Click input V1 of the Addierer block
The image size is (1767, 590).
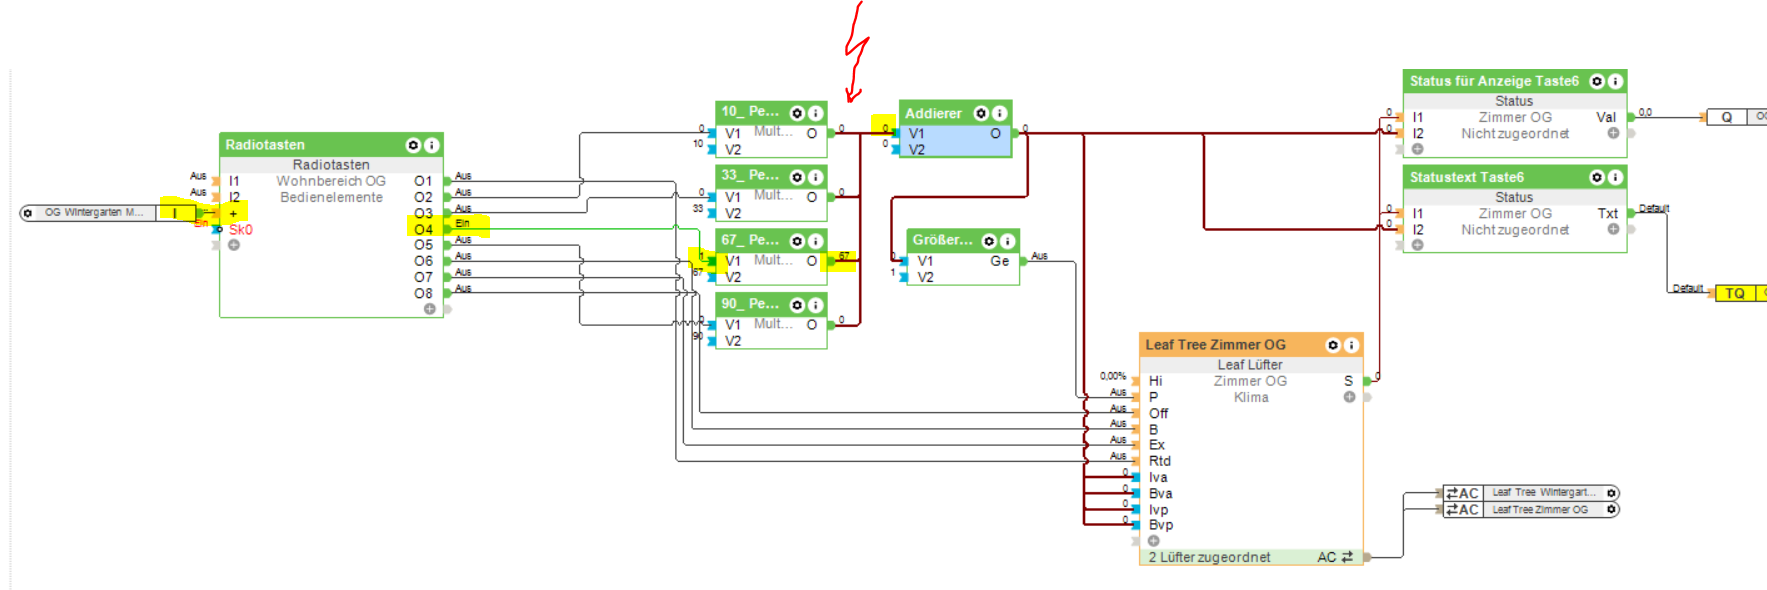(x=916, y=133)
